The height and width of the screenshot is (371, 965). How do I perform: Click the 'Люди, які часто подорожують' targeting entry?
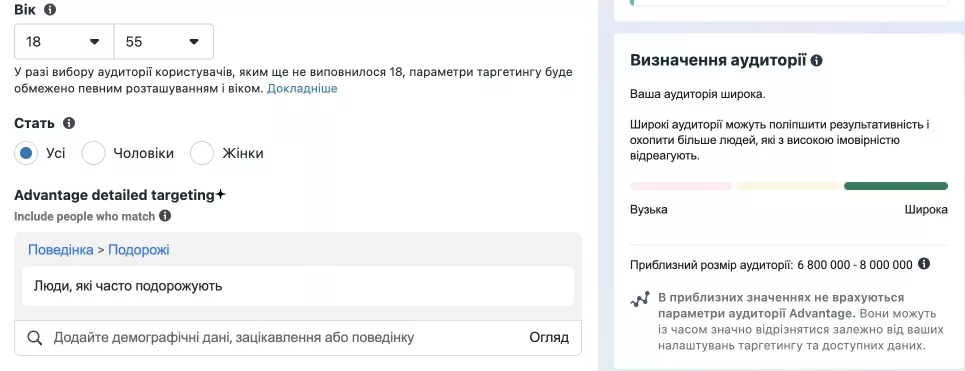[x=298, y=286]
